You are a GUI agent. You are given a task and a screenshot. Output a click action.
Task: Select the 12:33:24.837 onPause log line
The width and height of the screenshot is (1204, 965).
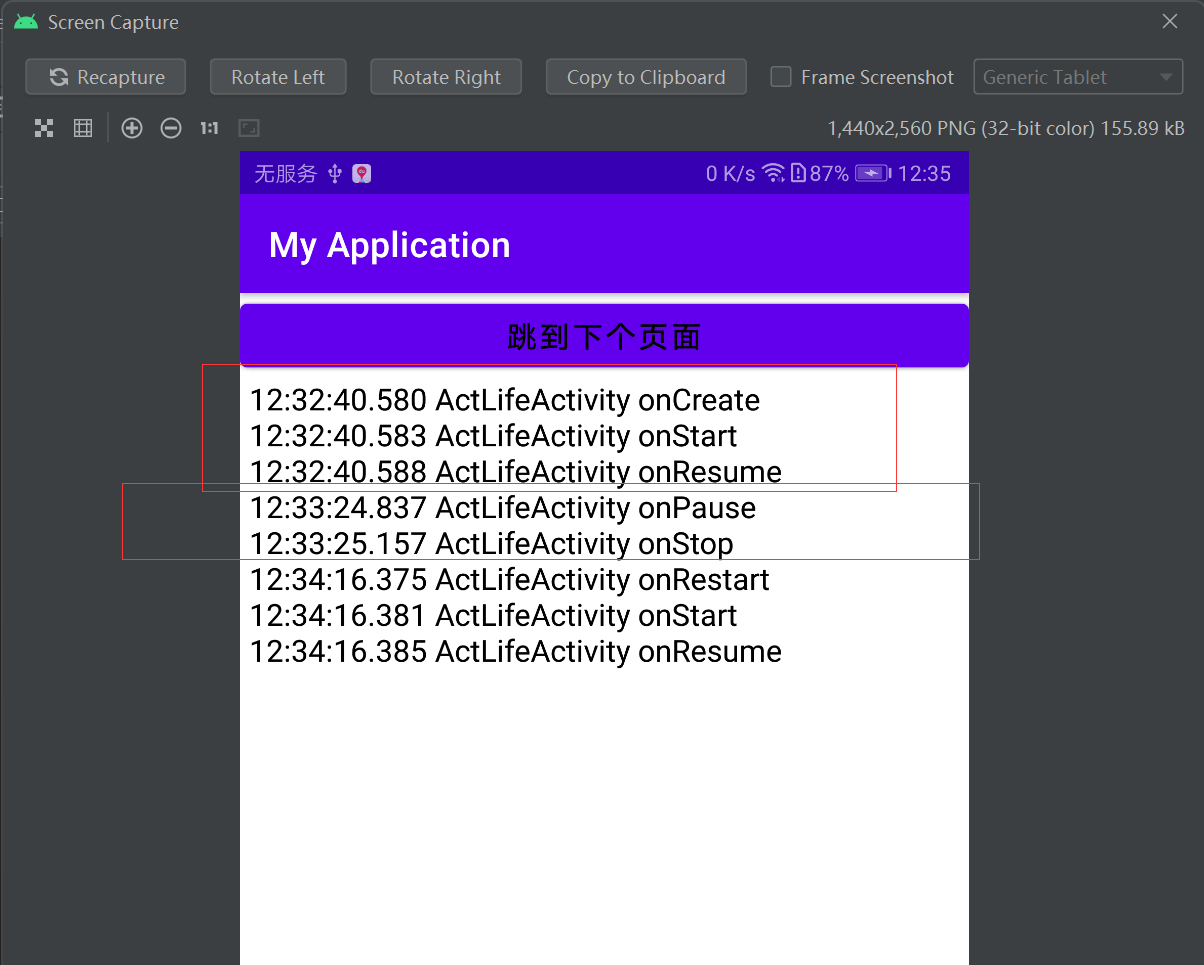pyautogui.click(x=503, y=508)
